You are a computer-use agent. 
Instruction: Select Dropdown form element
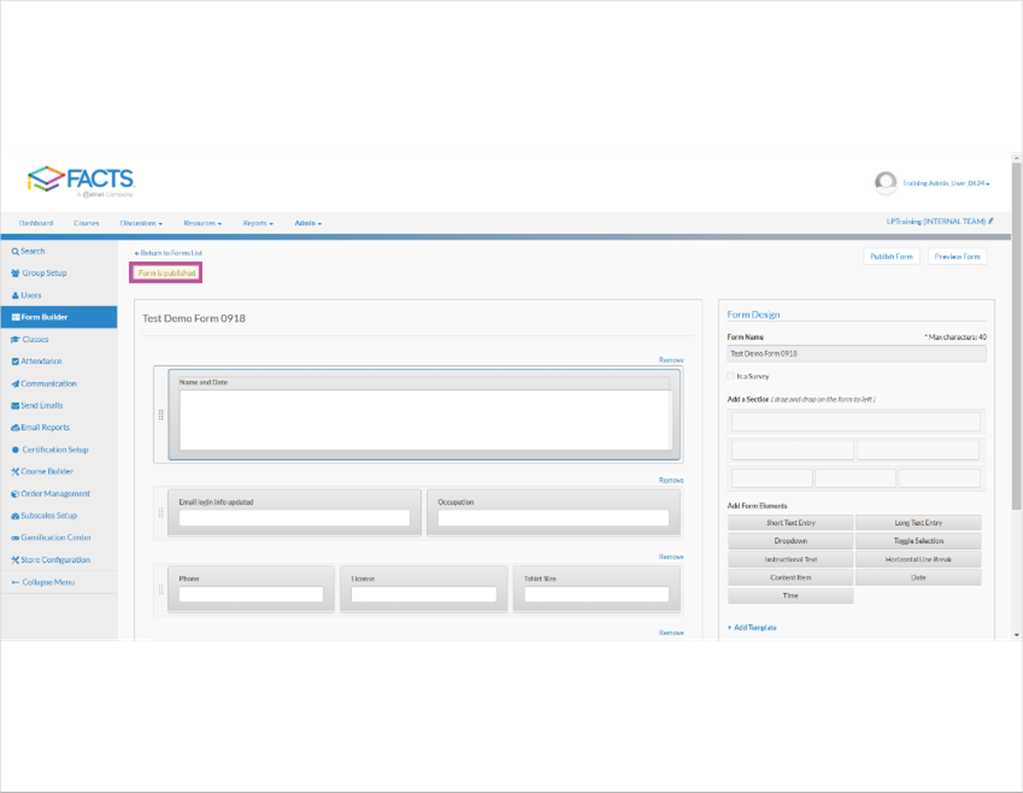click(x=791, y=541)
